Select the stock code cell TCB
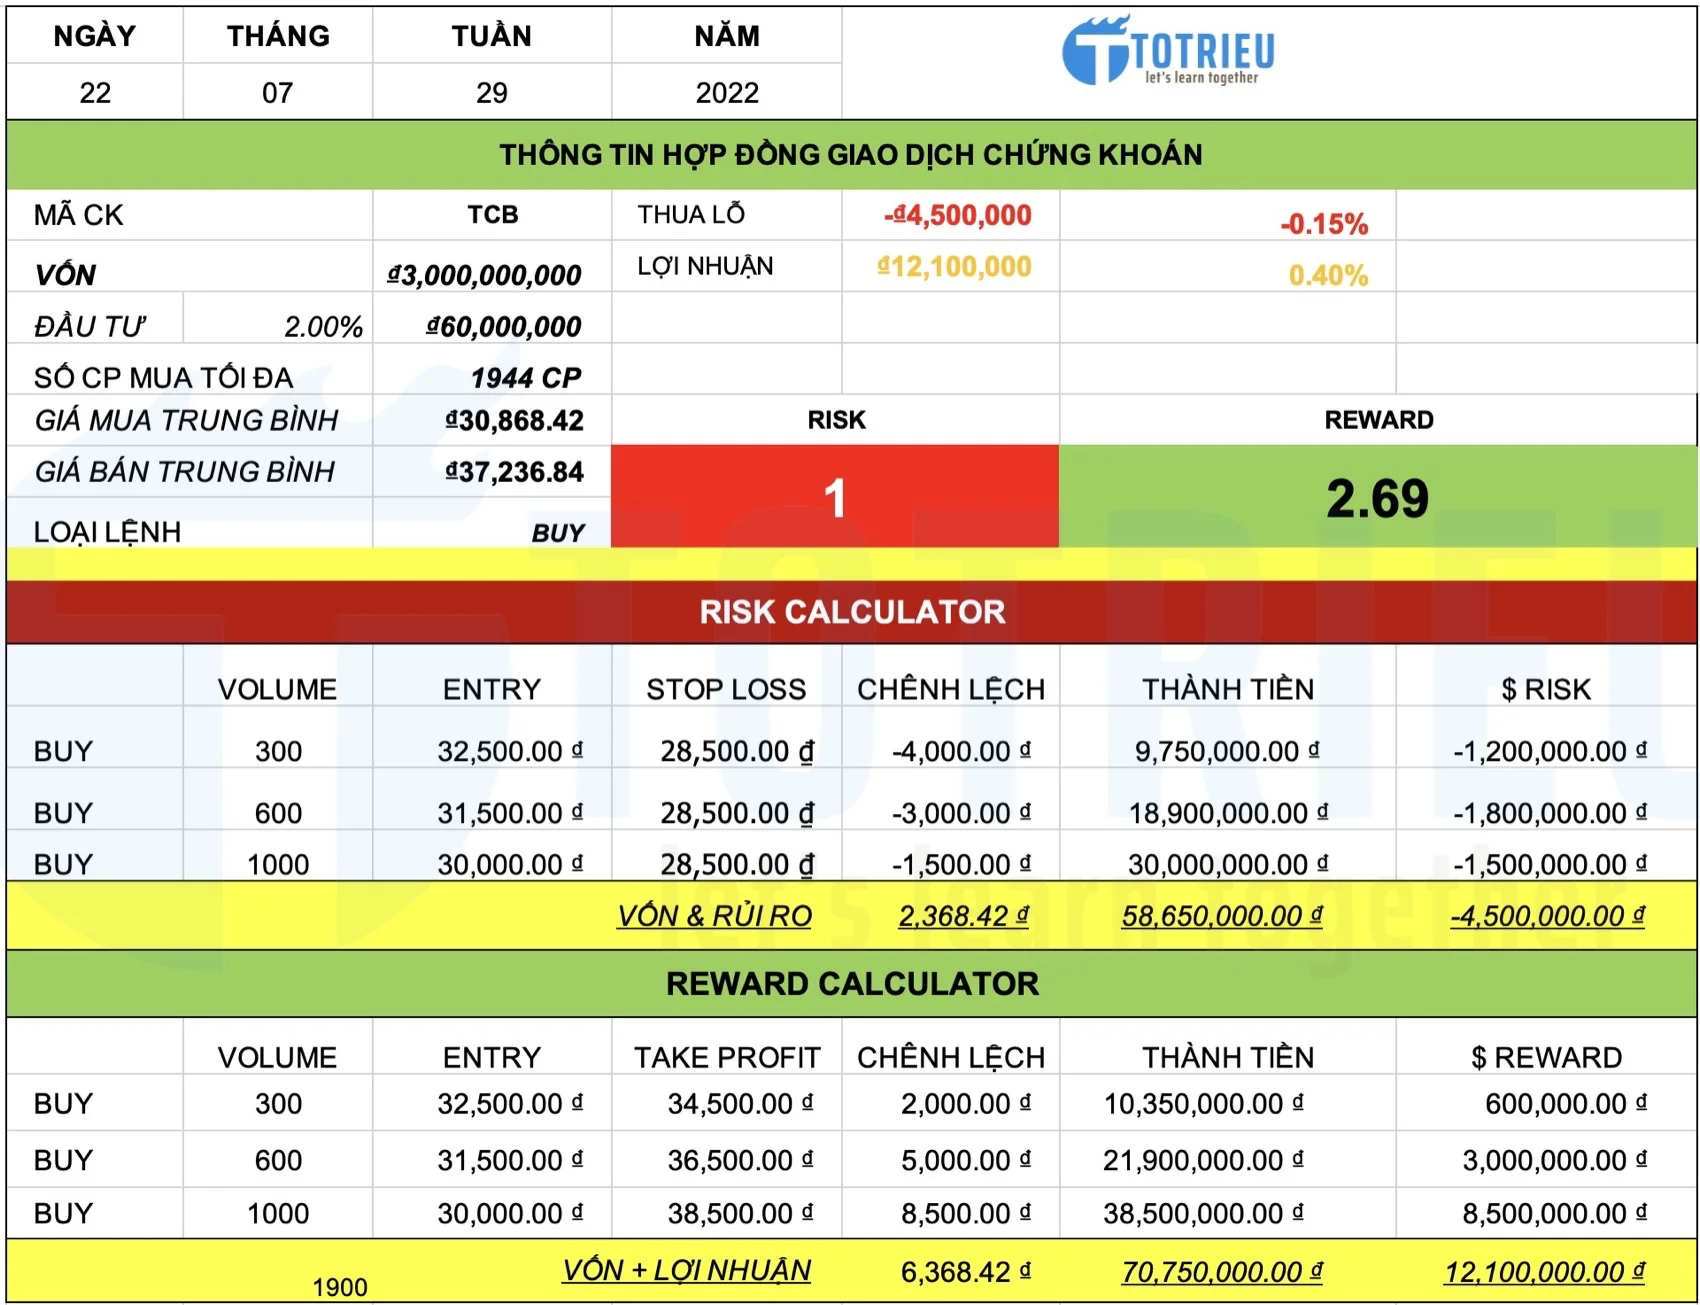The width and height of the screenshot is (1700, 1305). [x=492, y=215]
